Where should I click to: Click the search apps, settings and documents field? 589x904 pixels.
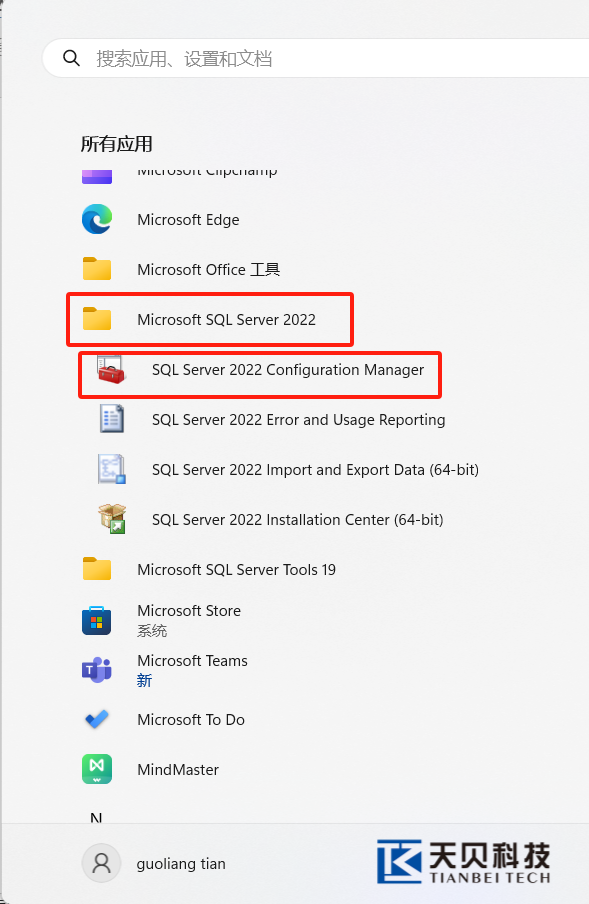316,58
